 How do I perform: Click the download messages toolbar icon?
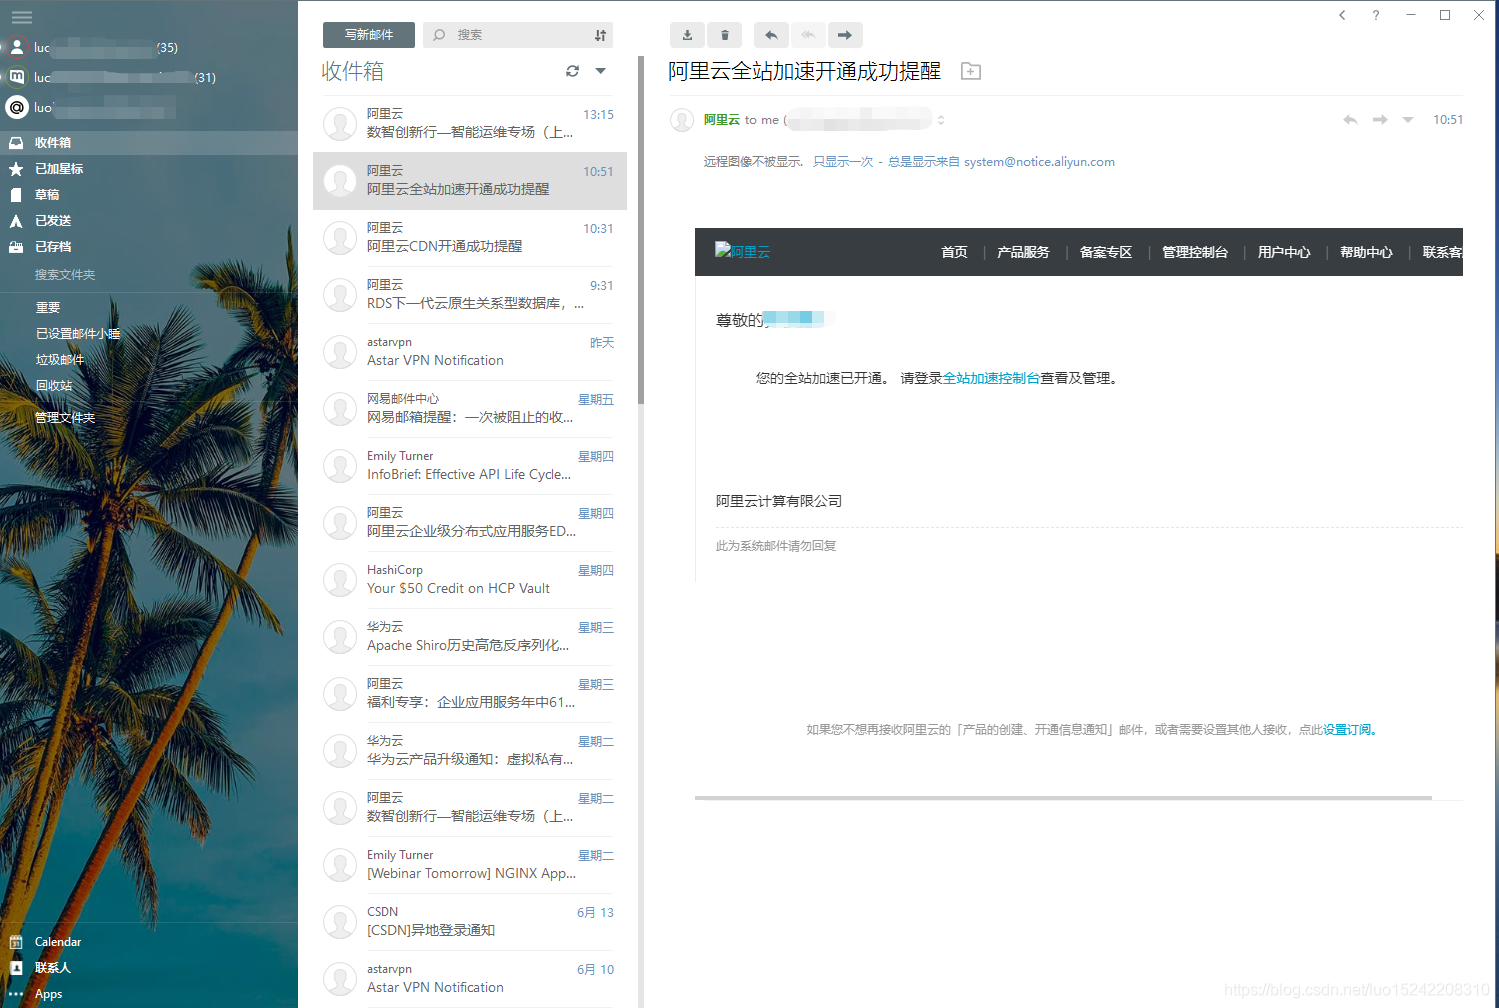[687, 35]
